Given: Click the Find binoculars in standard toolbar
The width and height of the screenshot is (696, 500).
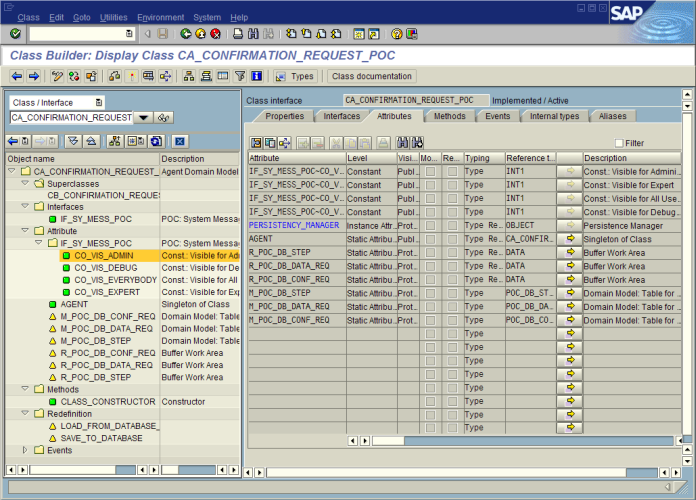Looking at the screenshot, I should pyautogui.click(x=253, y=34).
